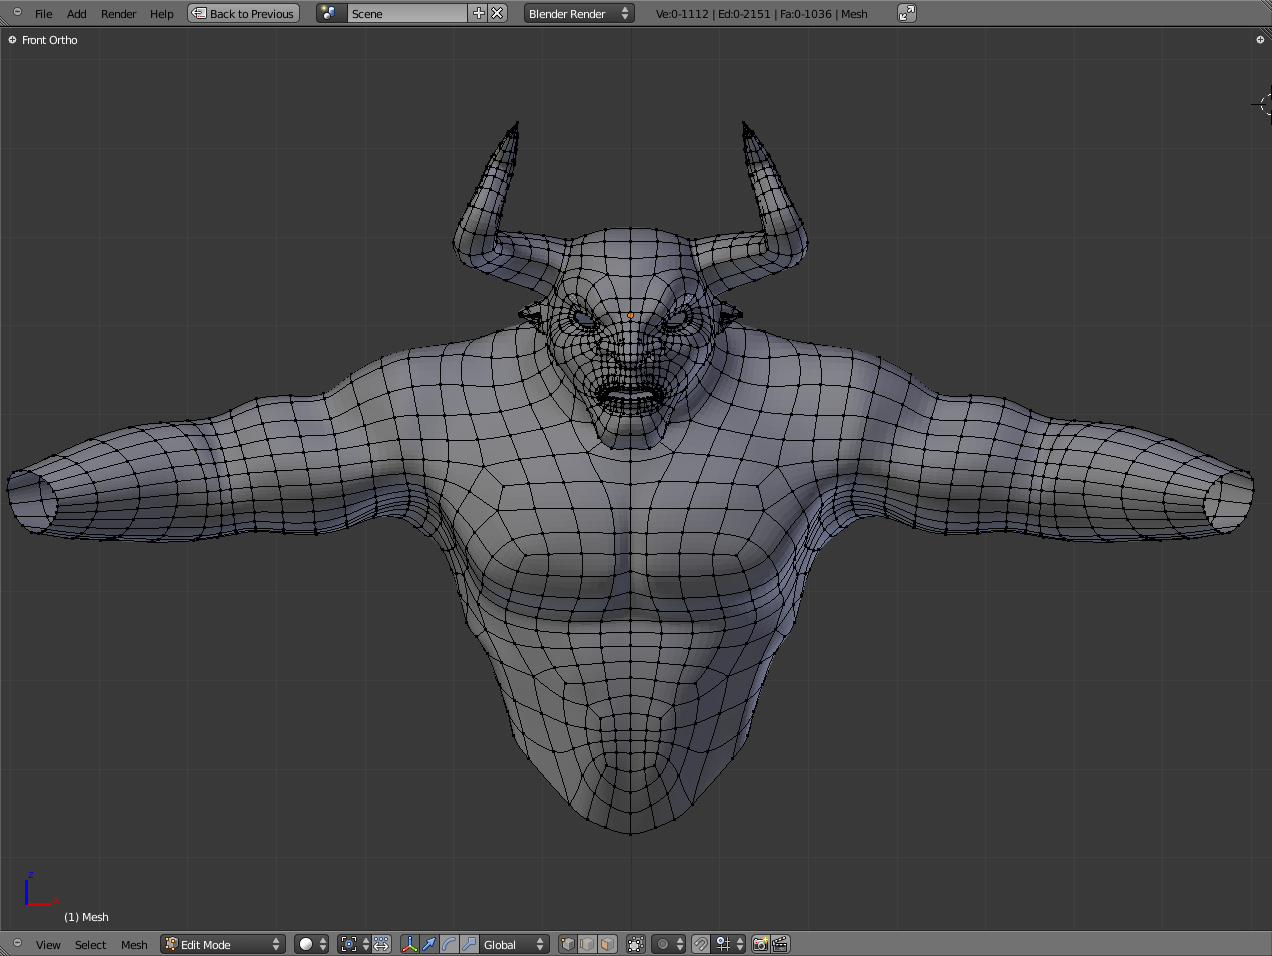Image resolution: width=1272 pixels, height=956 pixels.
Task: Switch to face select mode
Action: coord(607,944)
